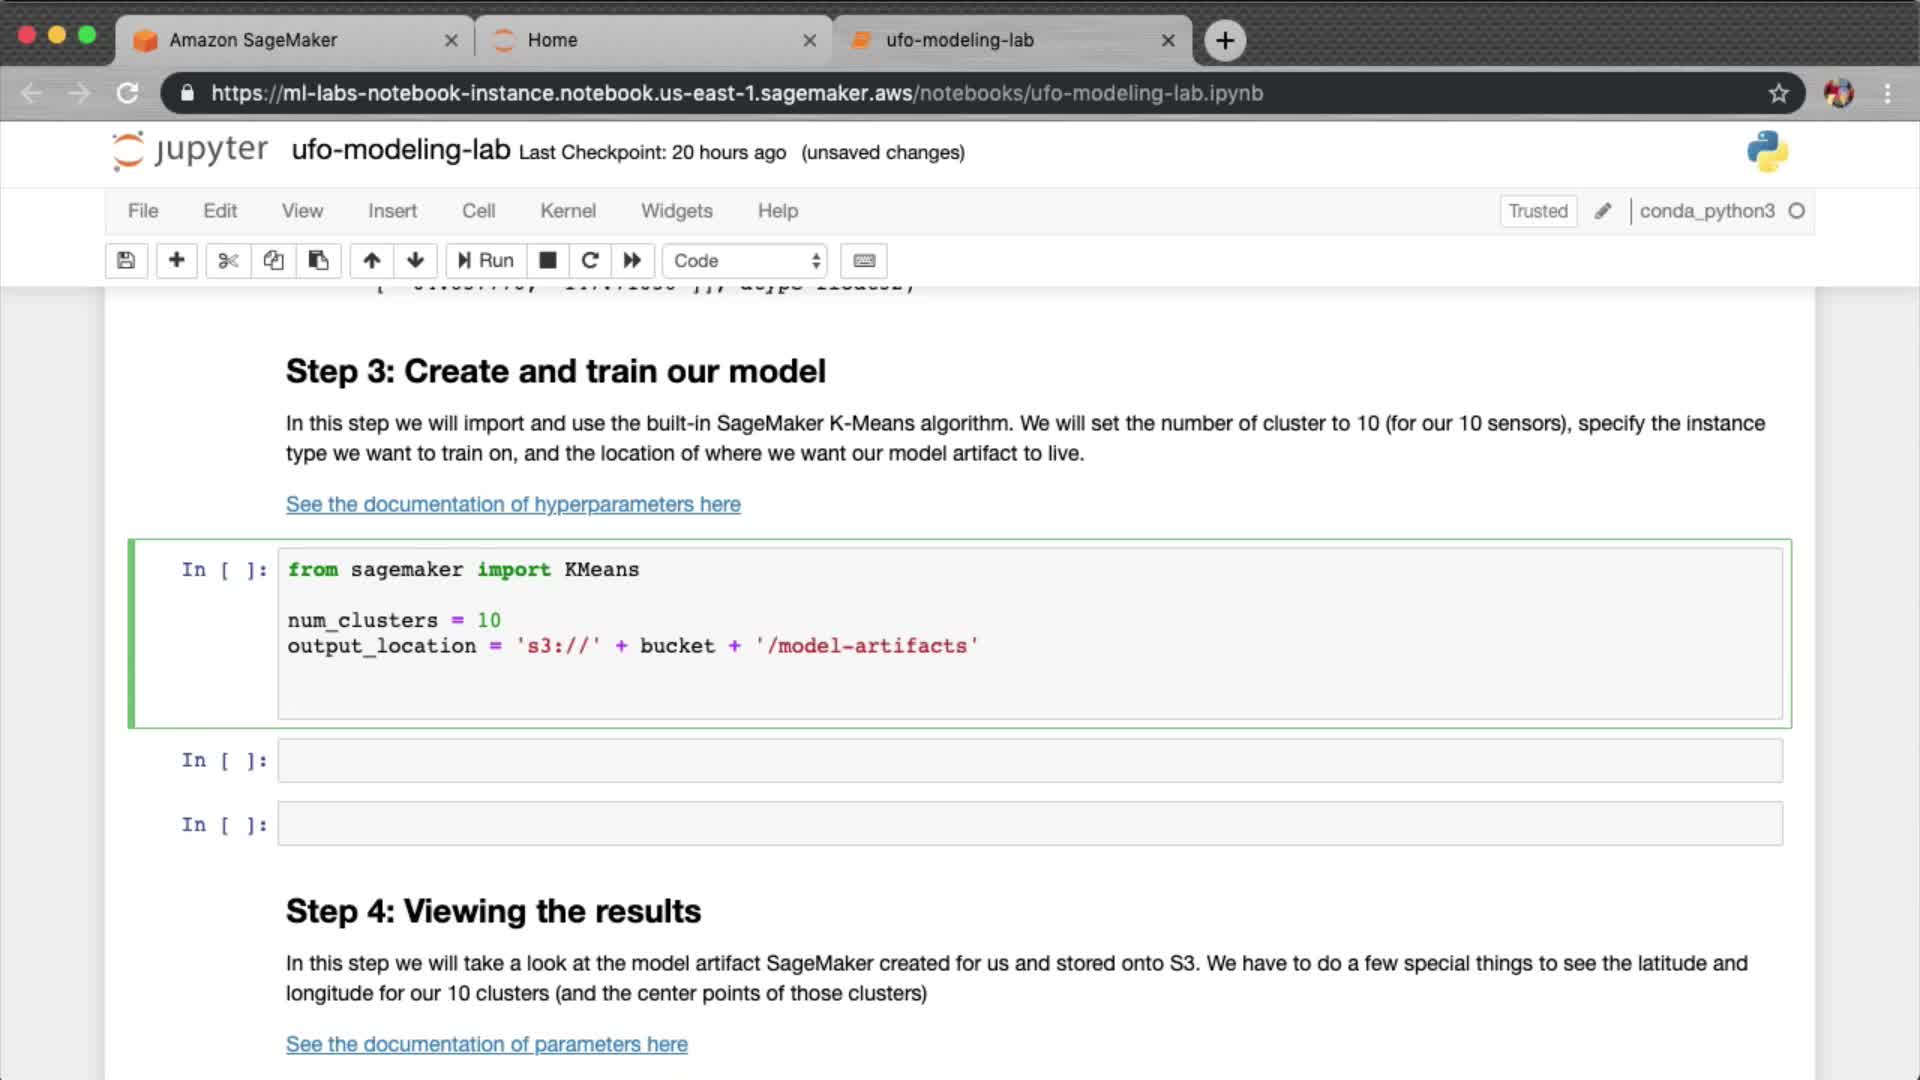Paste cells below icon

tap(318, 261)
